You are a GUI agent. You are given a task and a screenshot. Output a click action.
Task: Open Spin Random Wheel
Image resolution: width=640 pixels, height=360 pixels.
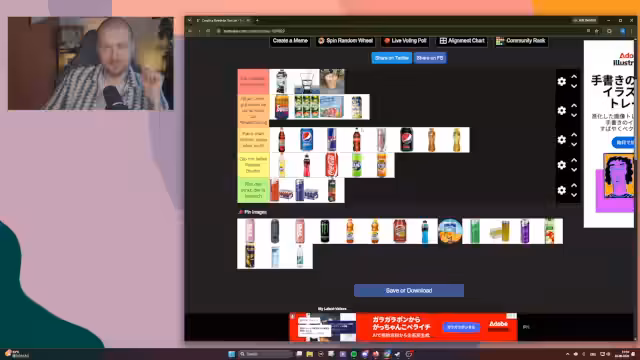[346, 41]
